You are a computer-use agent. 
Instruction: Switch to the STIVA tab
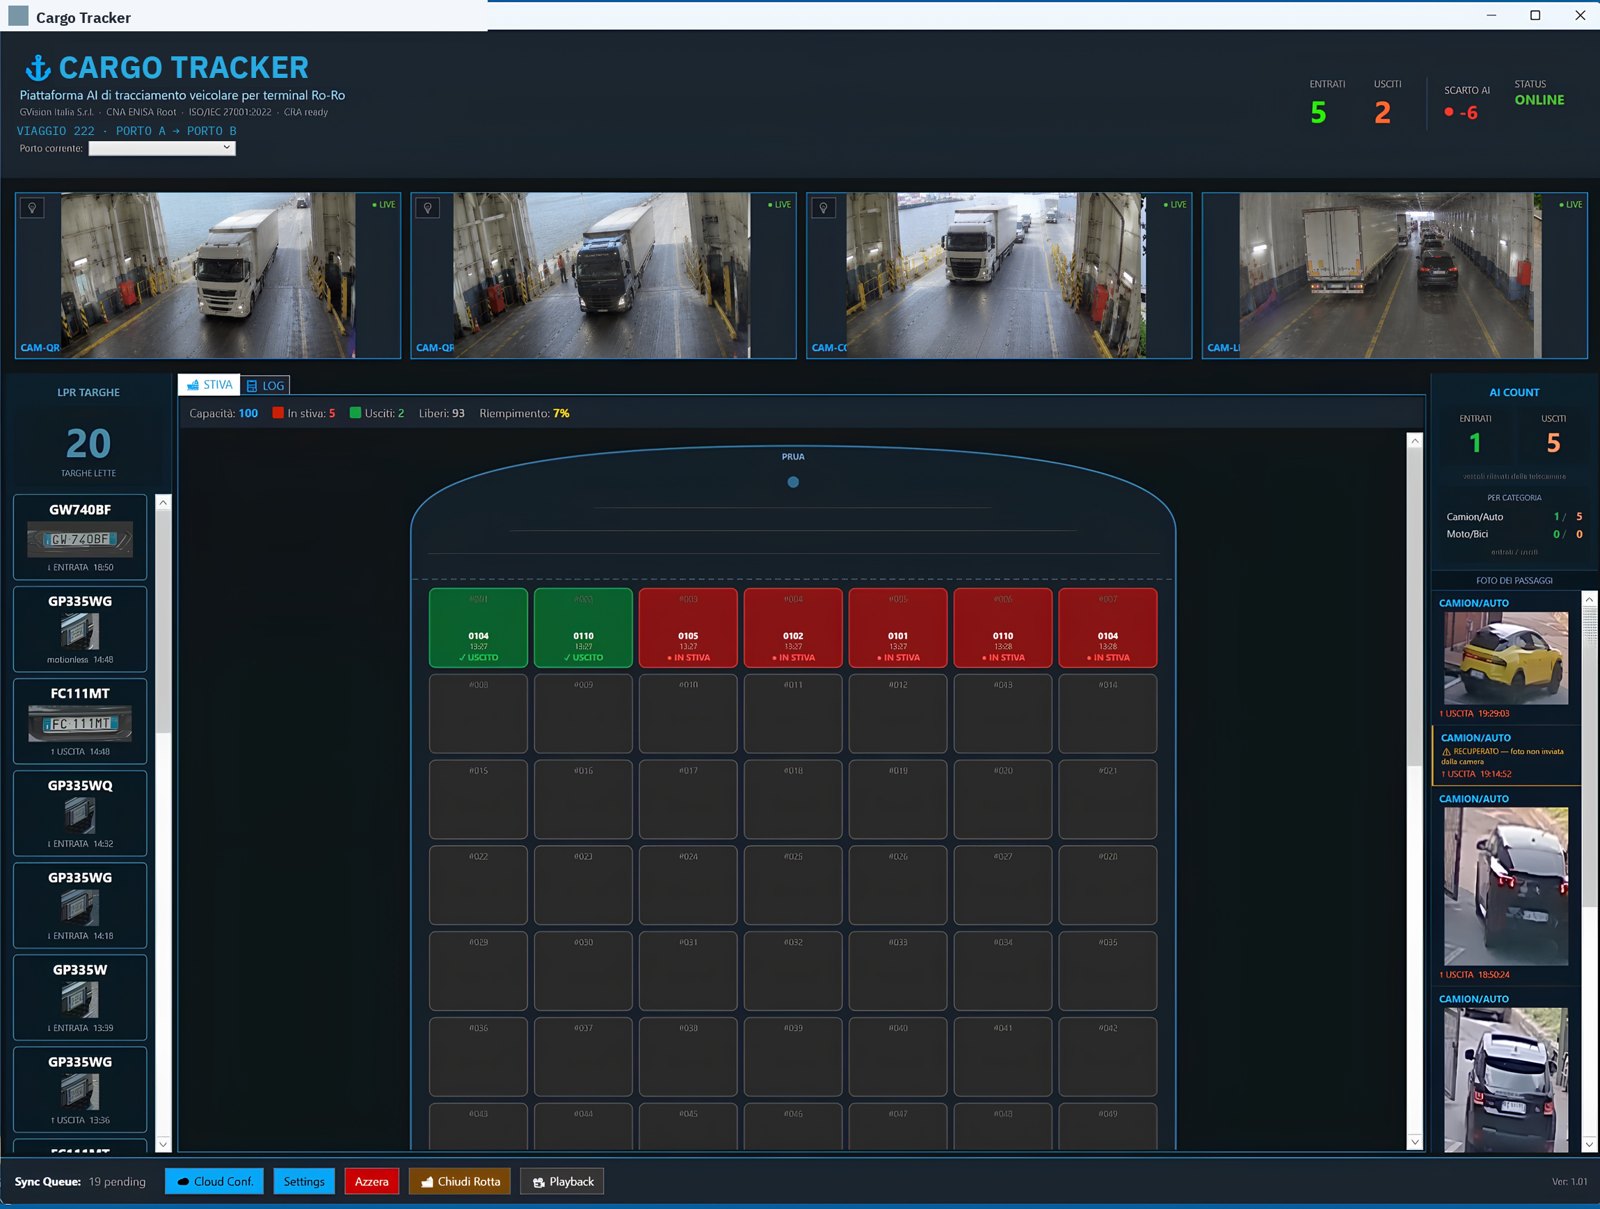[209, 385]
